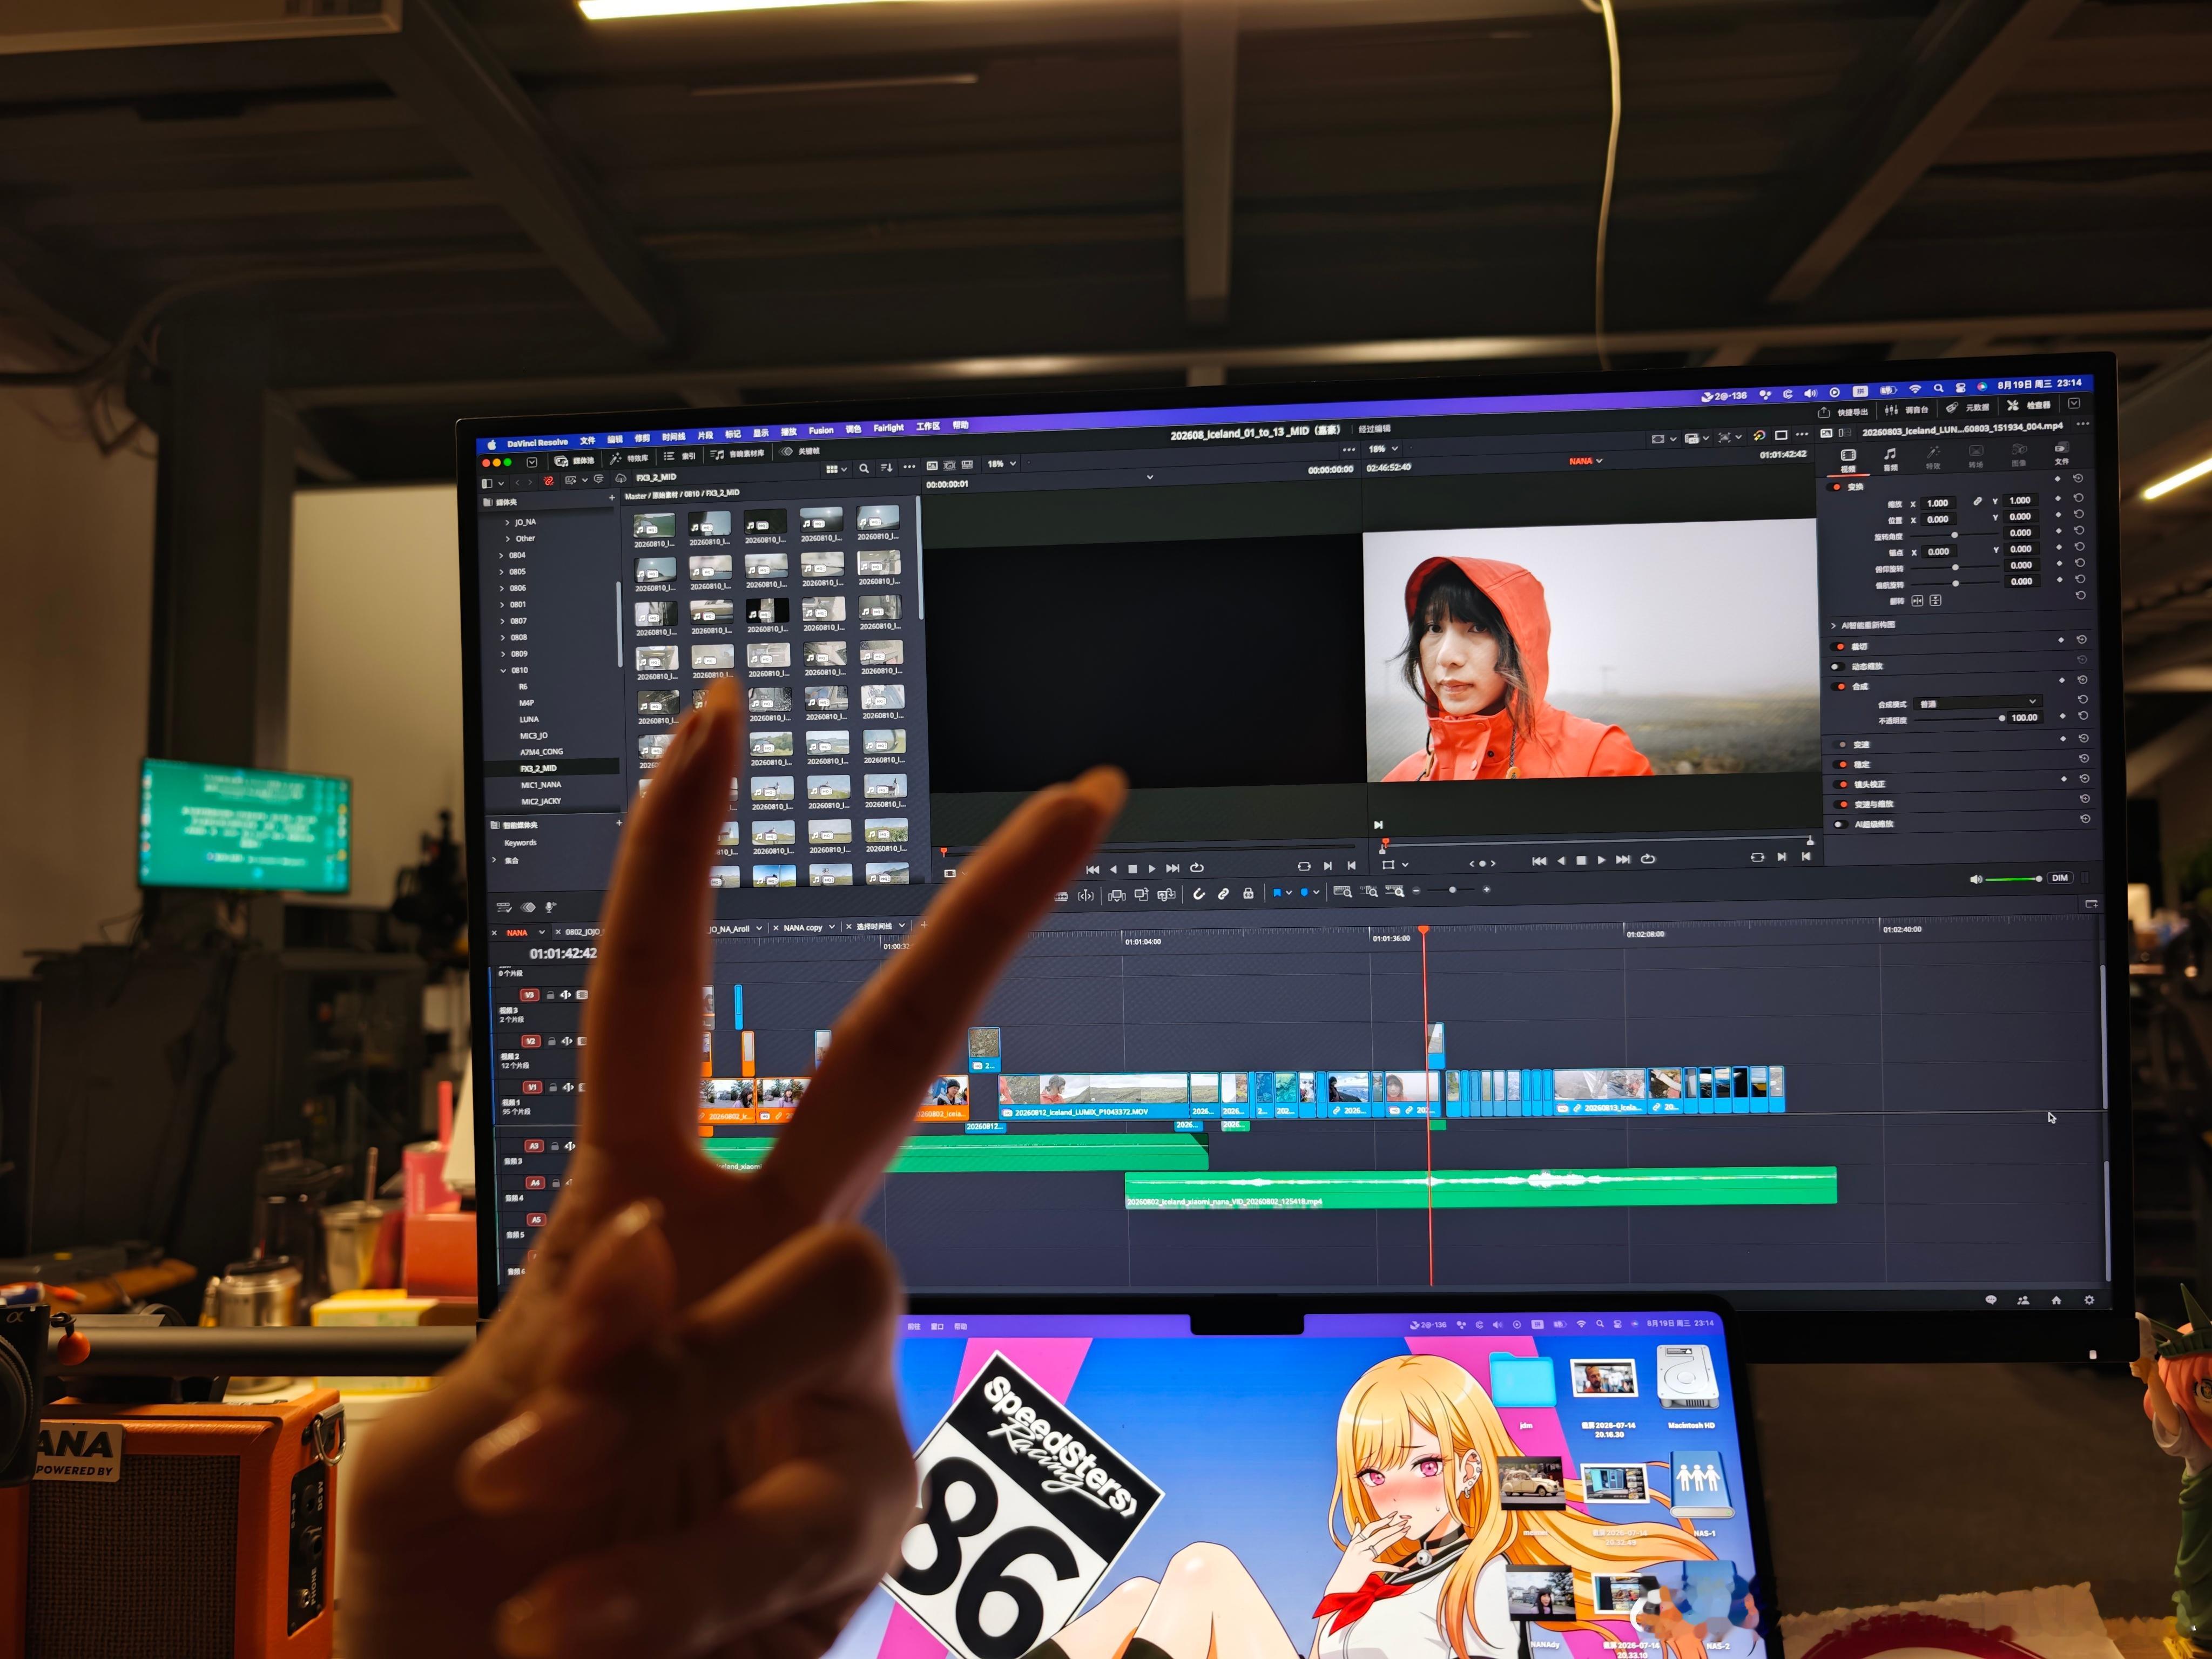Toggle the 检查器 inspector panel
This screenshot has width=2212, height=1659.
2029,405
